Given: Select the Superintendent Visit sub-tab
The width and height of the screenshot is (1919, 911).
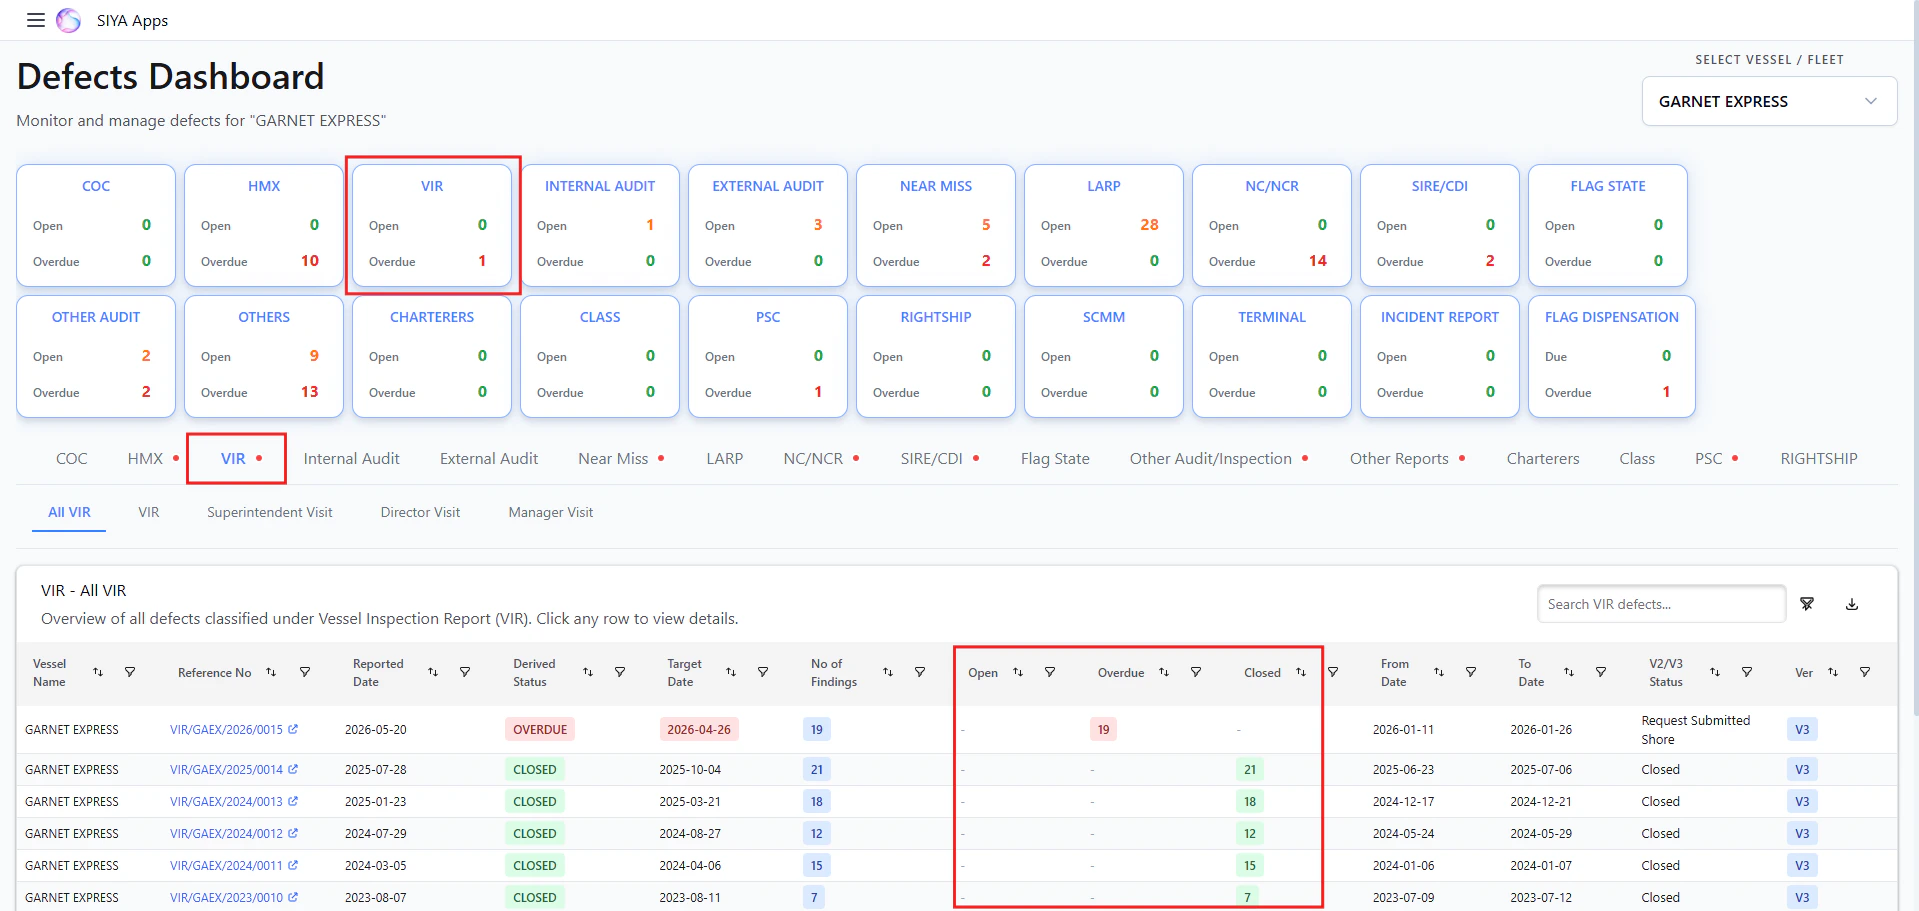Looking at the screenshot, I should pyautogui.click(x=270, y=512).
